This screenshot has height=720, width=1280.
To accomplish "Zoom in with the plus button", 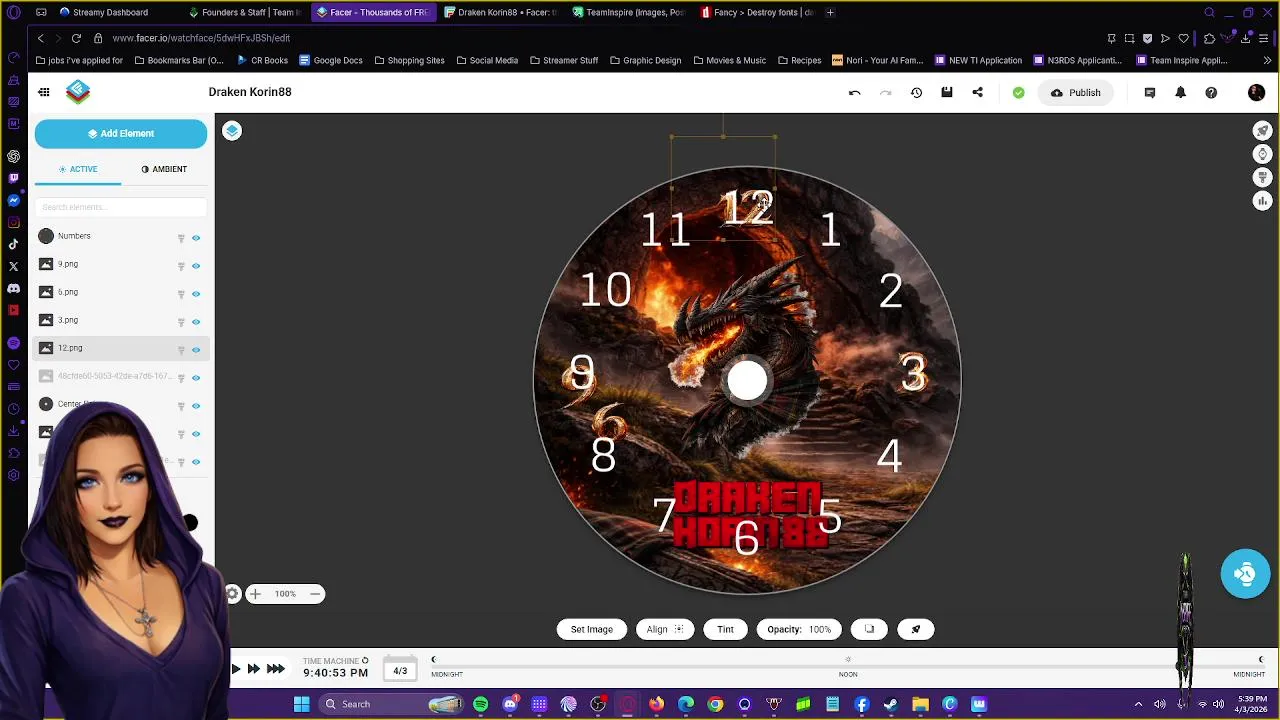I will pos(255,594).
